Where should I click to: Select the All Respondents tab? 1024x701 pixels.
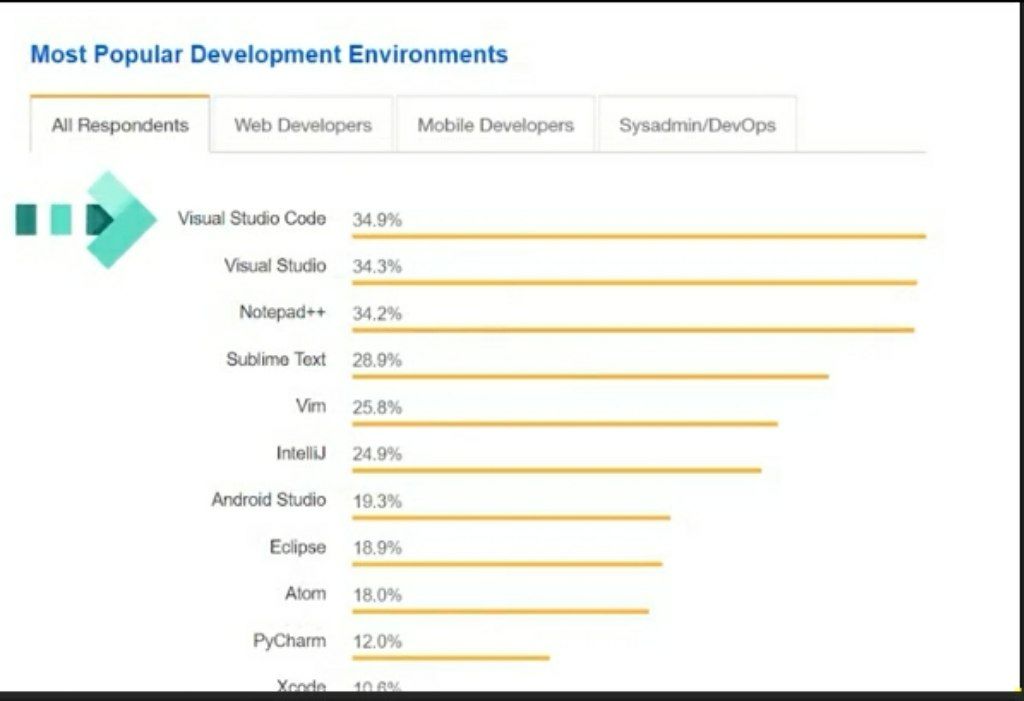[120, 124]
